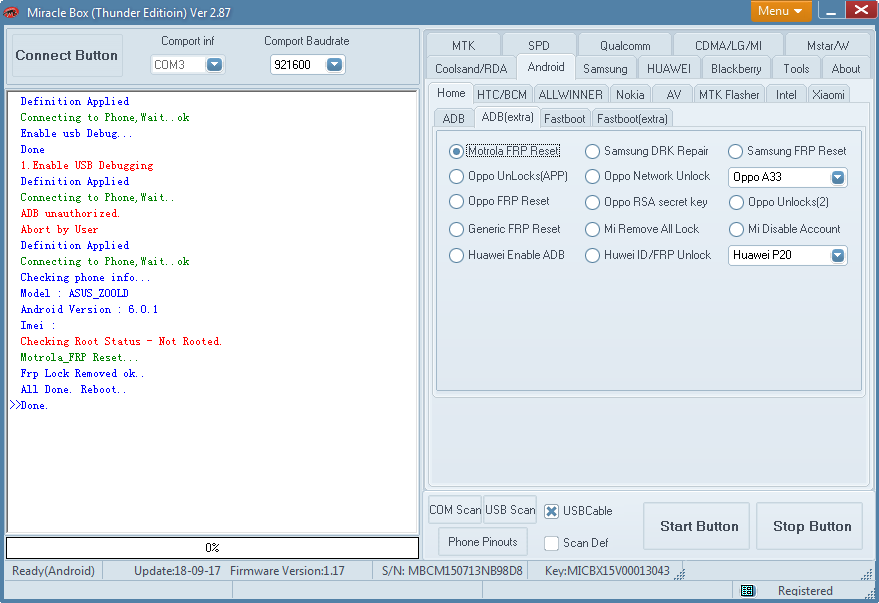Open the Phone Pinouts button
Screen dimensions: 879x603
click(x=483, y=542)
